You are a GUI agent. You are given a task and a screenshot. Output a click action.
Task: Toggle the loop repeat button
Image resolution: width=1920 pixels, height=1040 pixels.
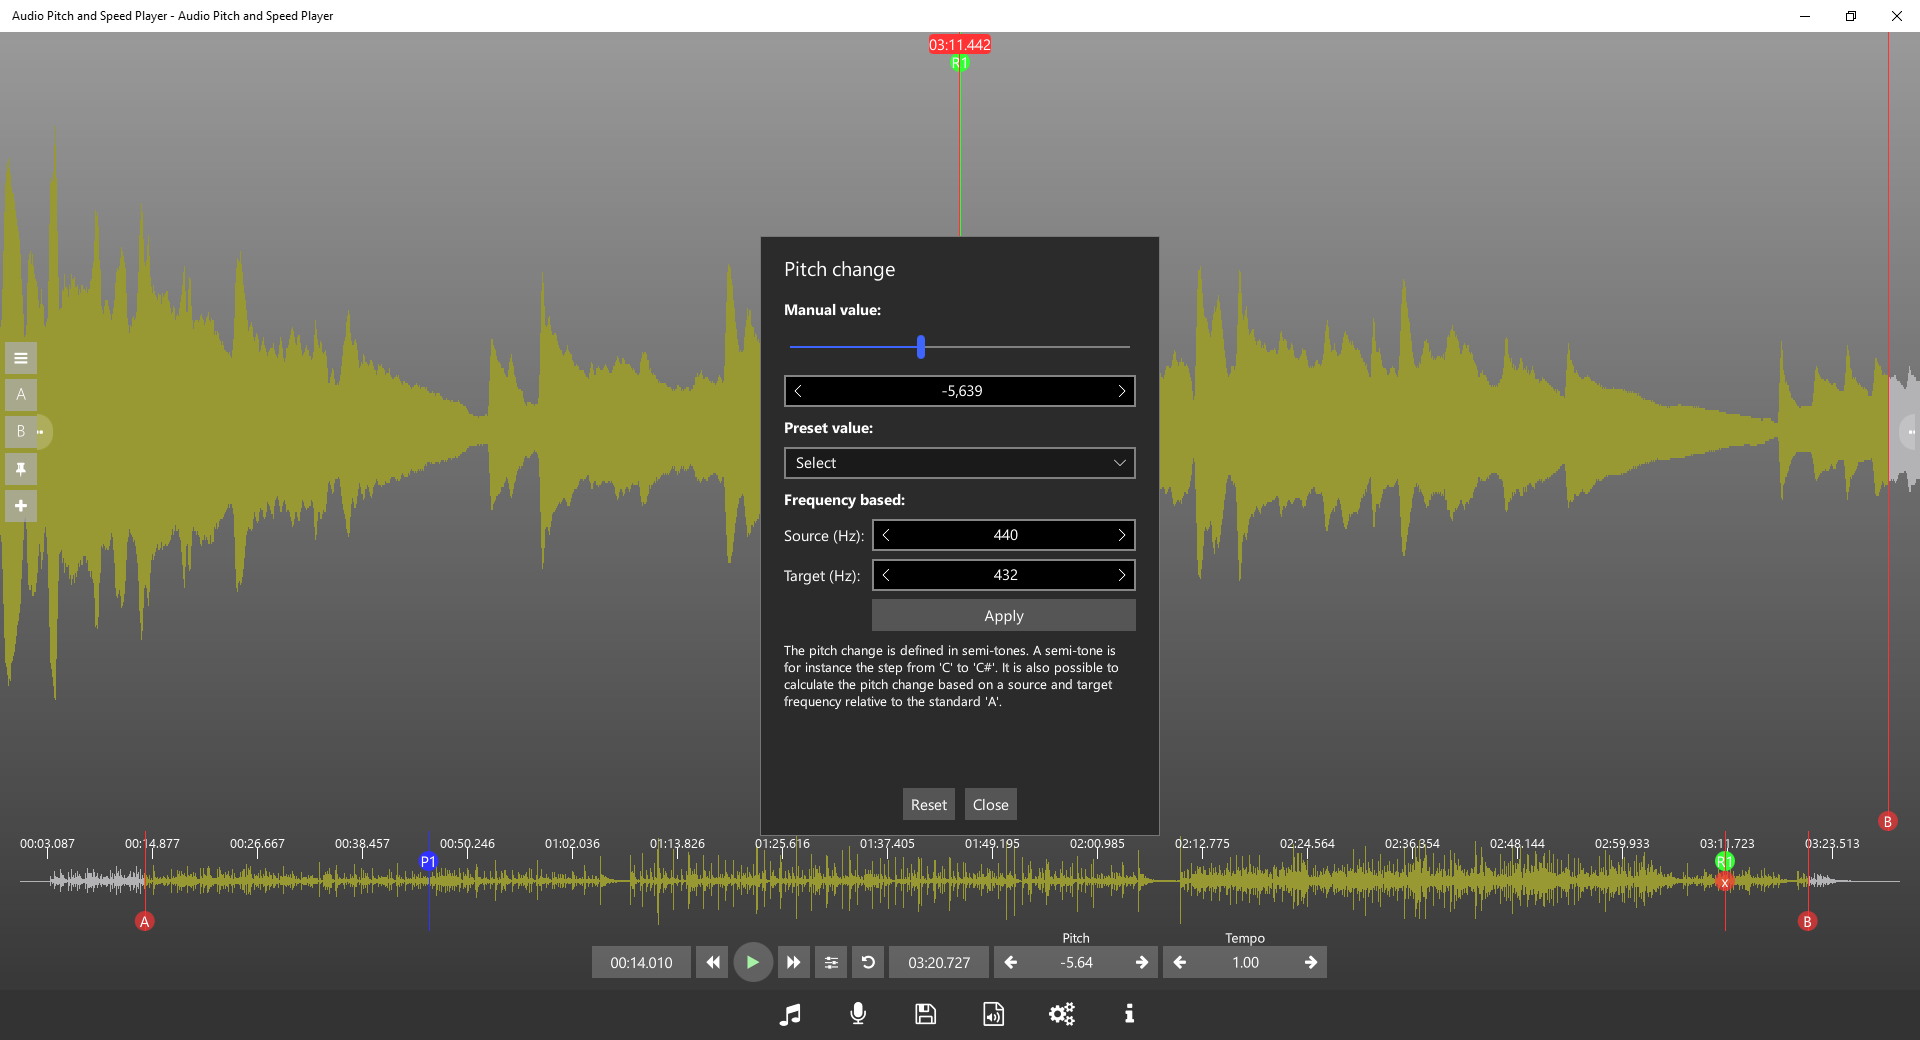[x=868, y=962]
